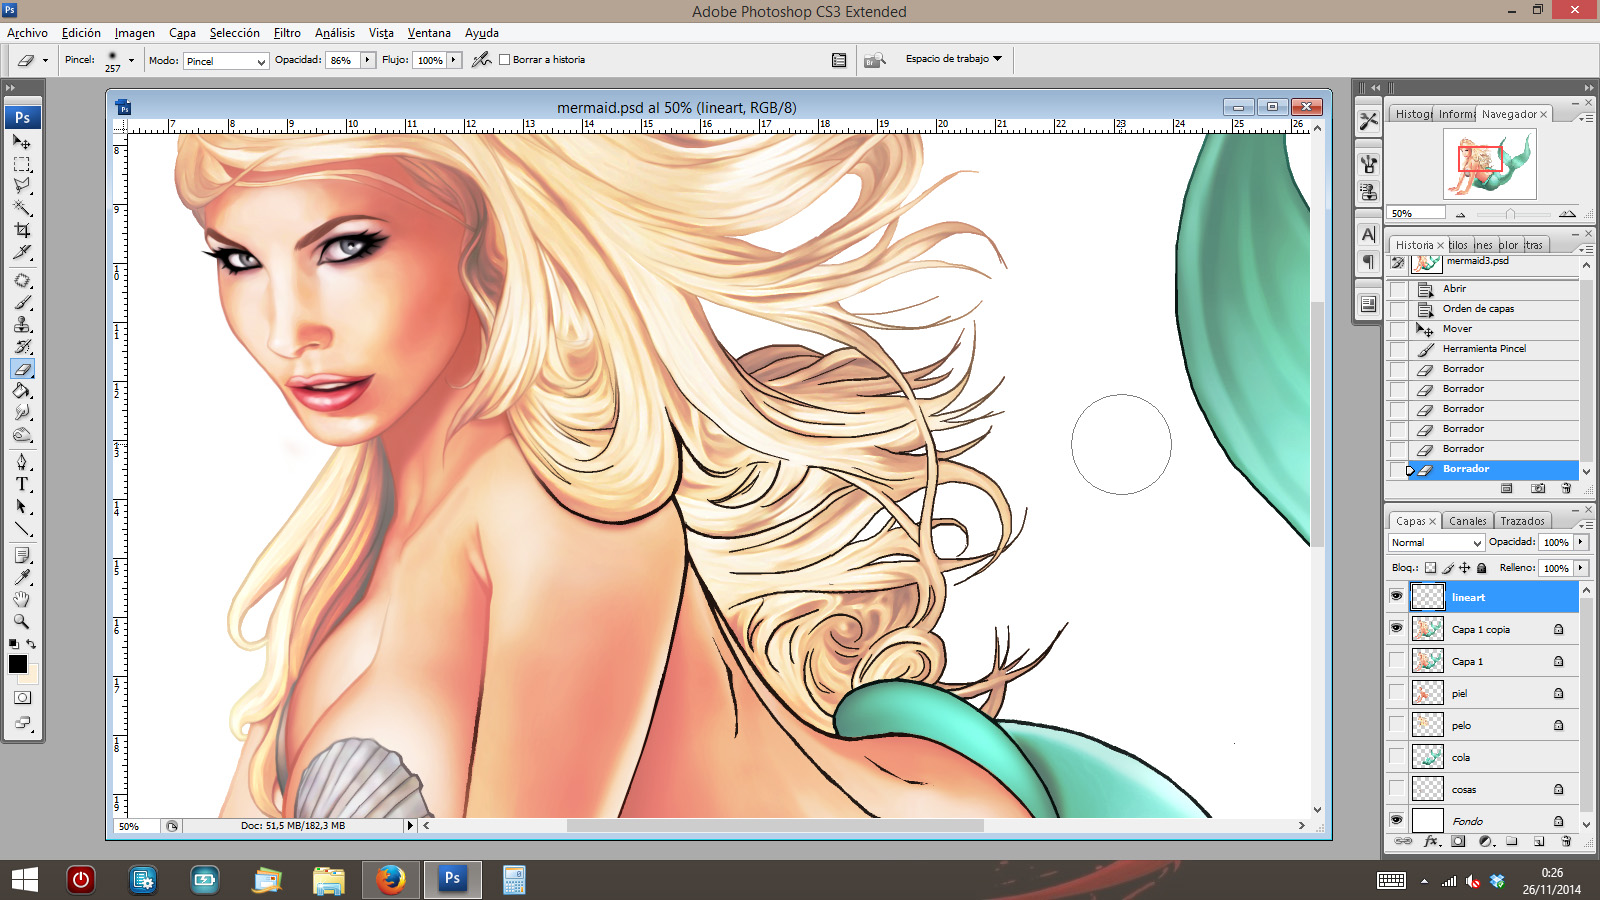The image size is (1600, 900).
Task: Select the Healing Brush tool
Action: (22, 281)
